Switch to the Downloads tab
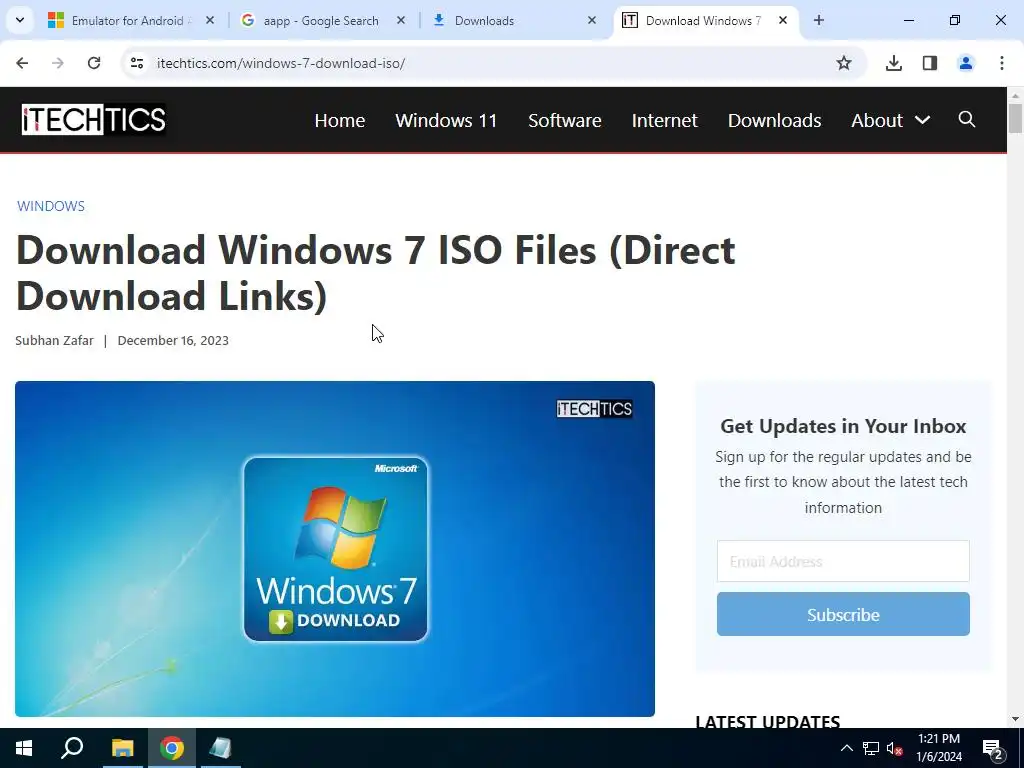The width and height of the screenshot is (1024, 768). (x=514, y=20)
